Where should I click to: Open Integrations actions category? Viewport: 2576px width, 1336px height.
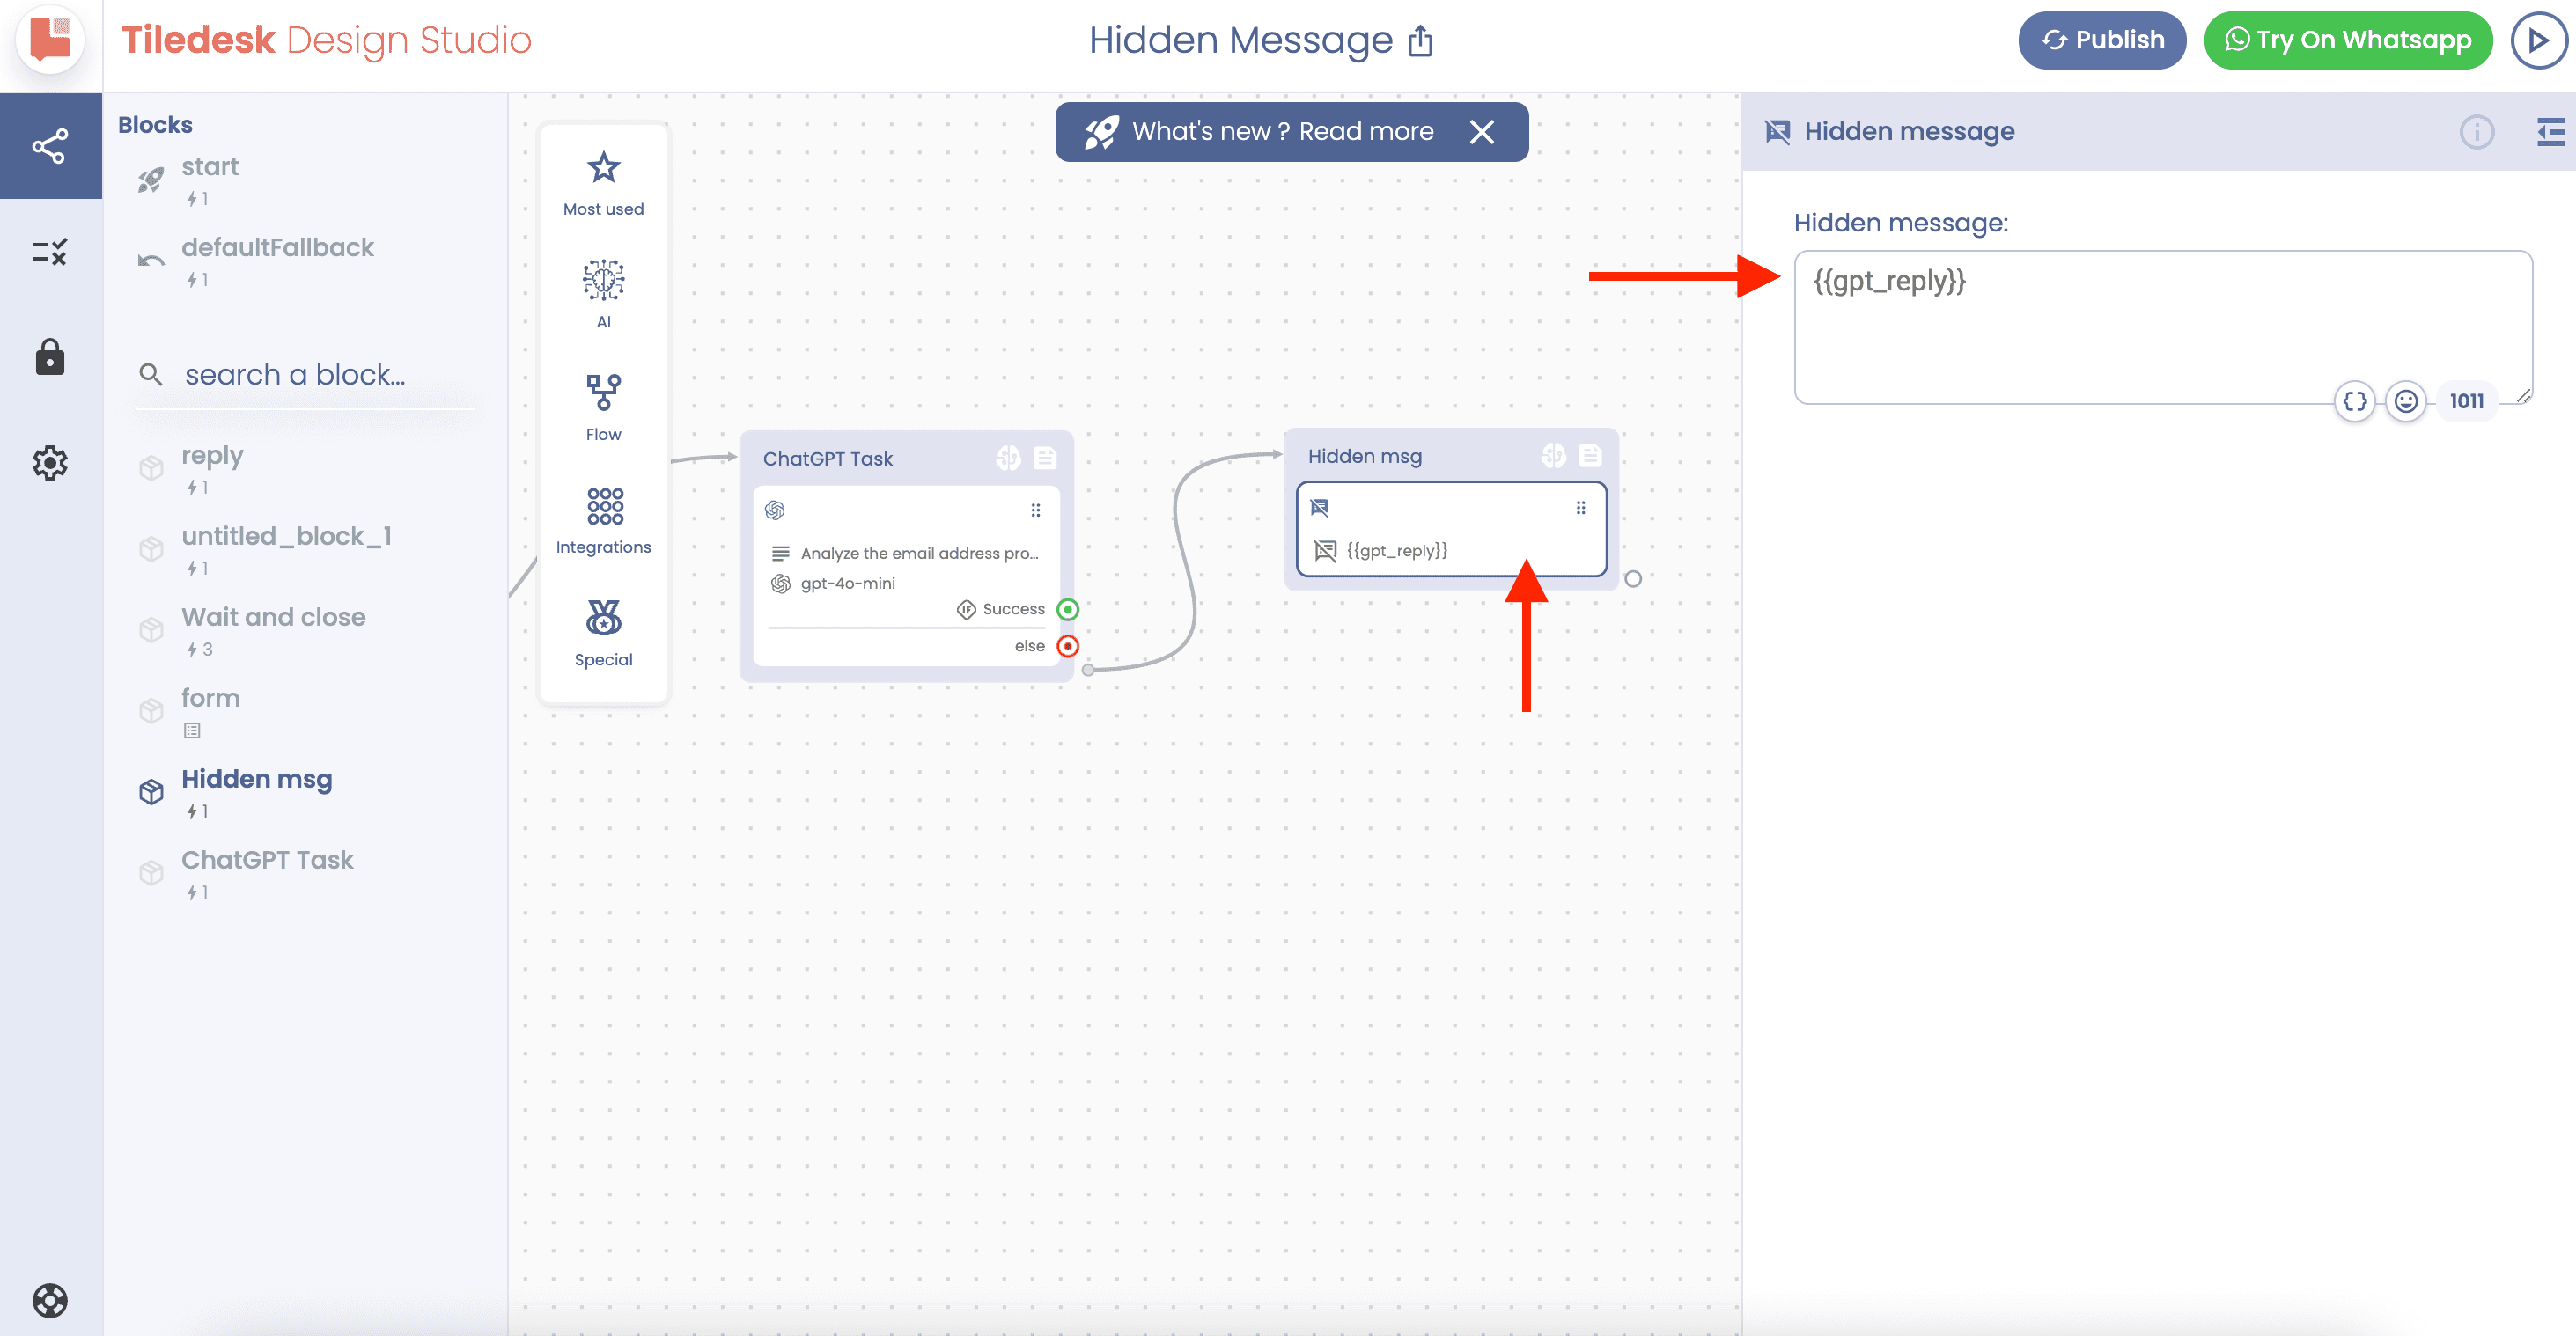pyautogui.click(x=603, y=520)
